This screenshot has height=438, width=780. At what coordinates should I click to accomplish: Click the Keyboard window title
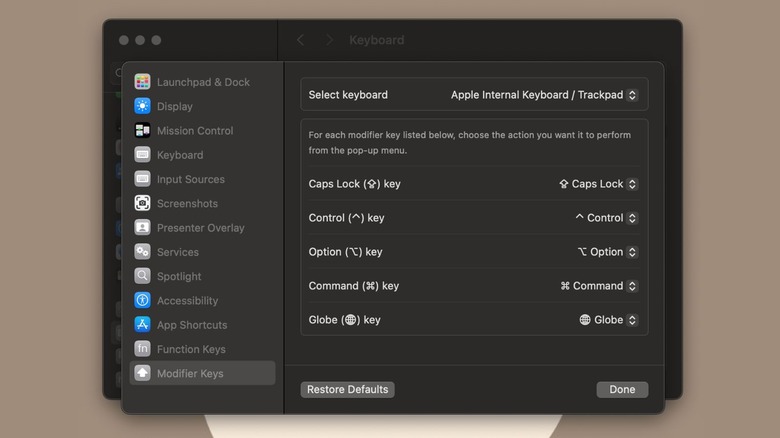click(x=377, y=40)
